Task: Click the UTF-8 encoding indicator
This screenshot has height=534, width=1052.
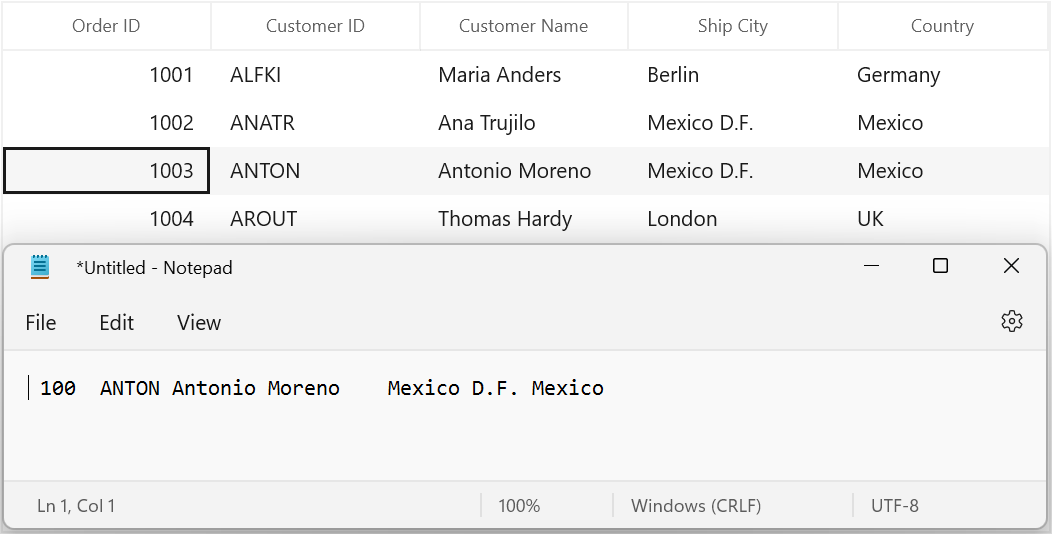Action: point(895,505)
